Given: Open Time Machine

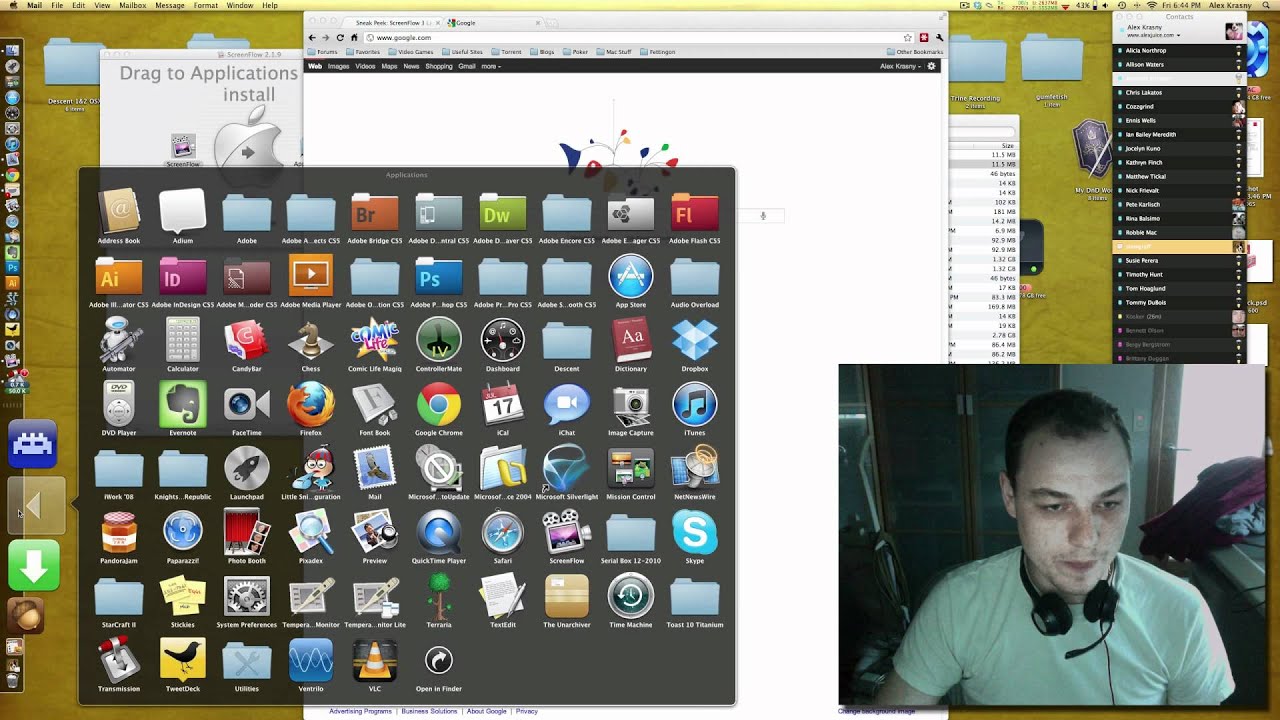Looking at the screenshot, I should click(631, 597).
